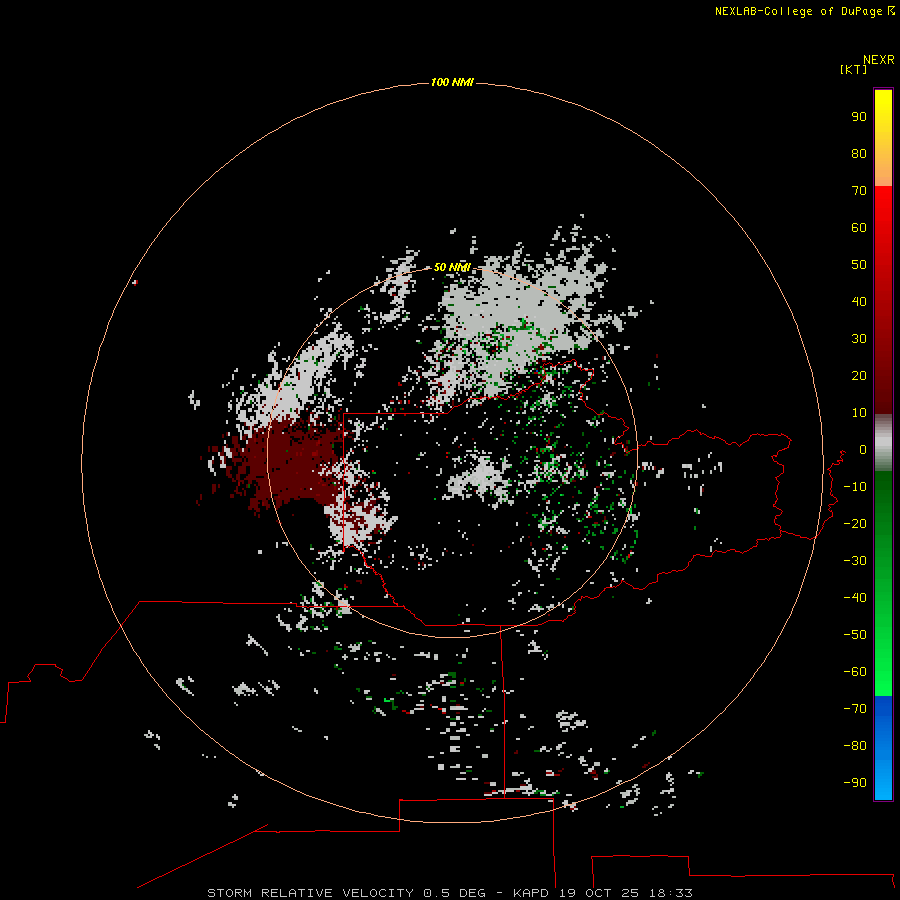This screenshot has width=900, height=900.
Task: Click the 70 value on velocity scale
Action: pyautogui.click(x=859, y=191)
